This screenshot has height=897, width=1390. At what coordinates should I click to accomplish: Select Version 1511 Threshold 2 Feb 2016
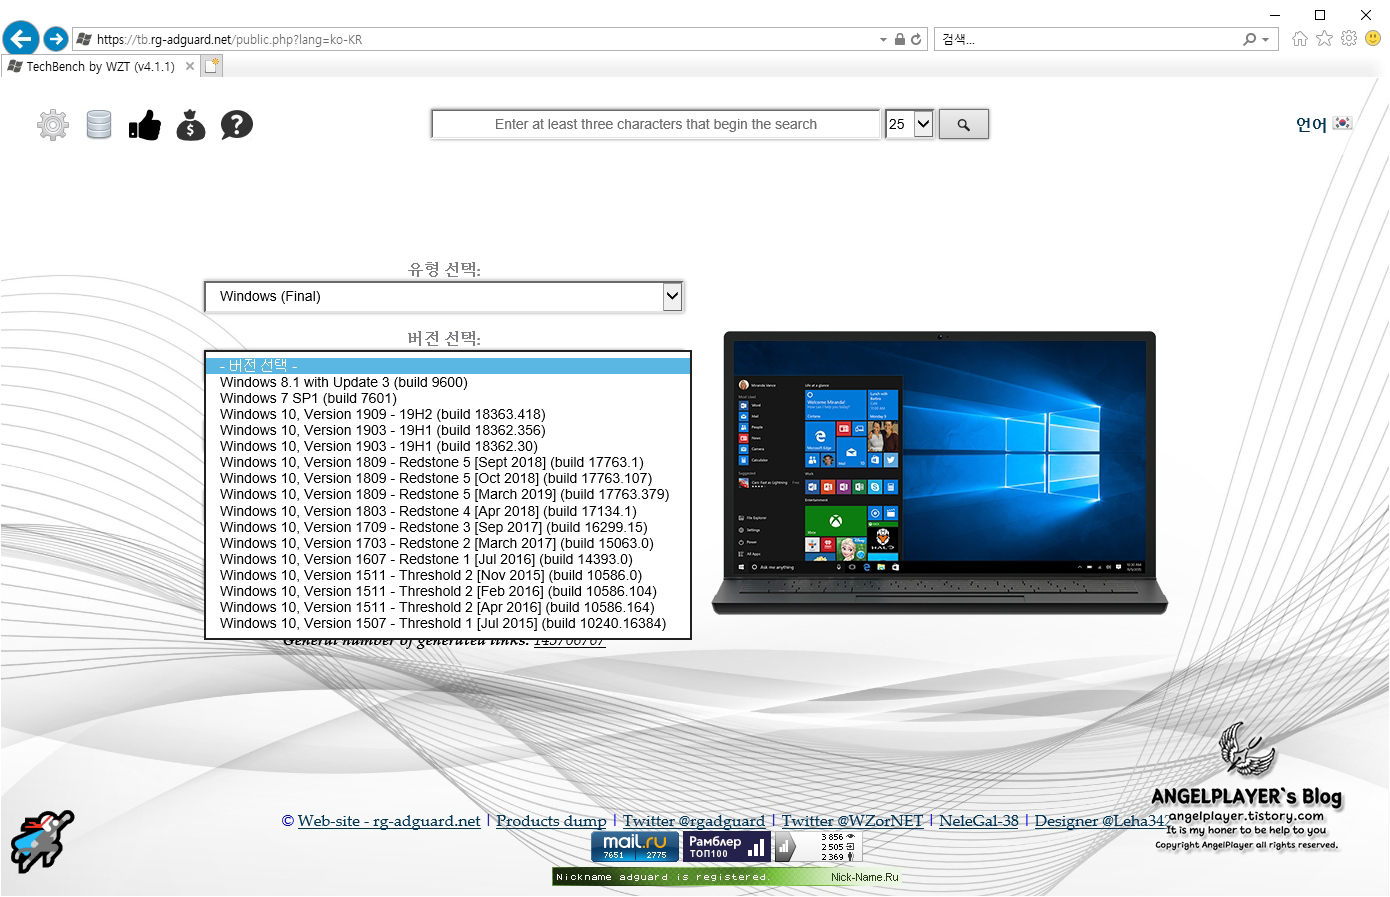tap(448, 591)
